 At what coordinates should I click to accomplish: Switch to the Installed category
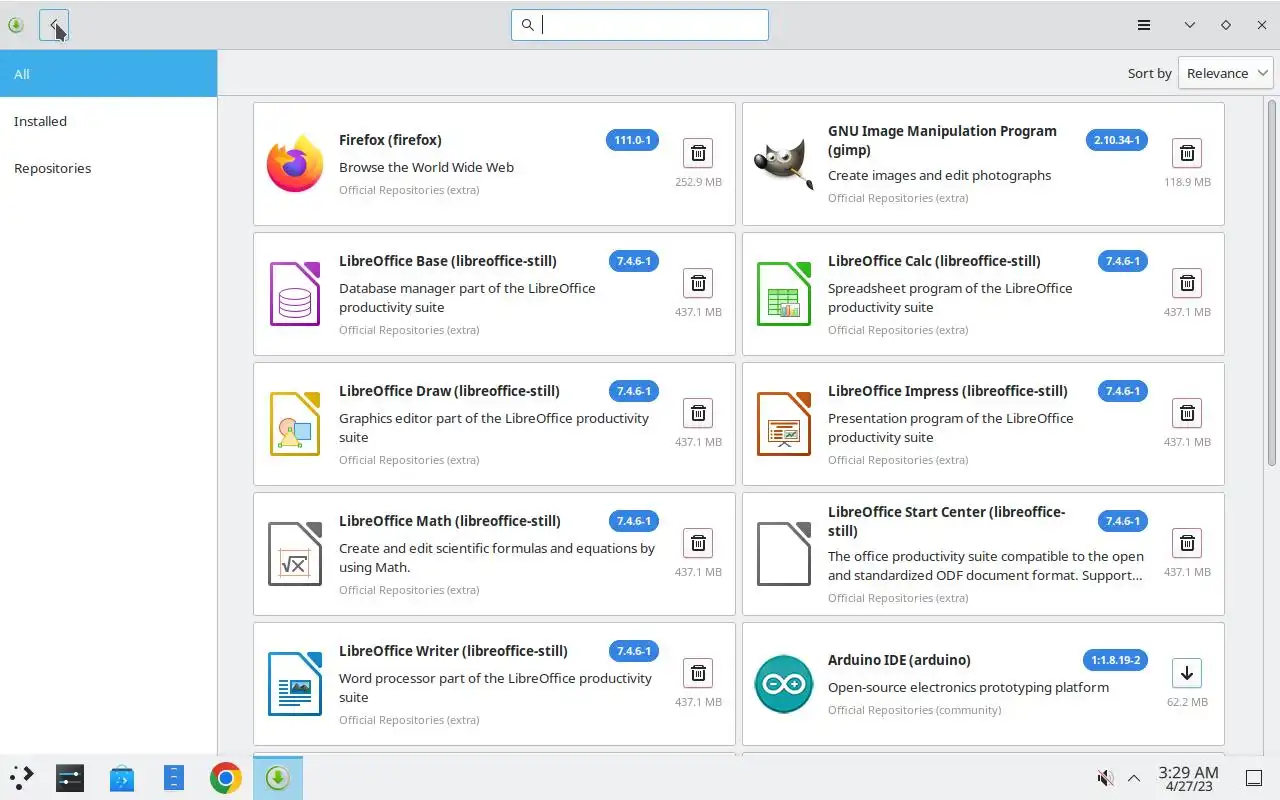click(108, 121)
